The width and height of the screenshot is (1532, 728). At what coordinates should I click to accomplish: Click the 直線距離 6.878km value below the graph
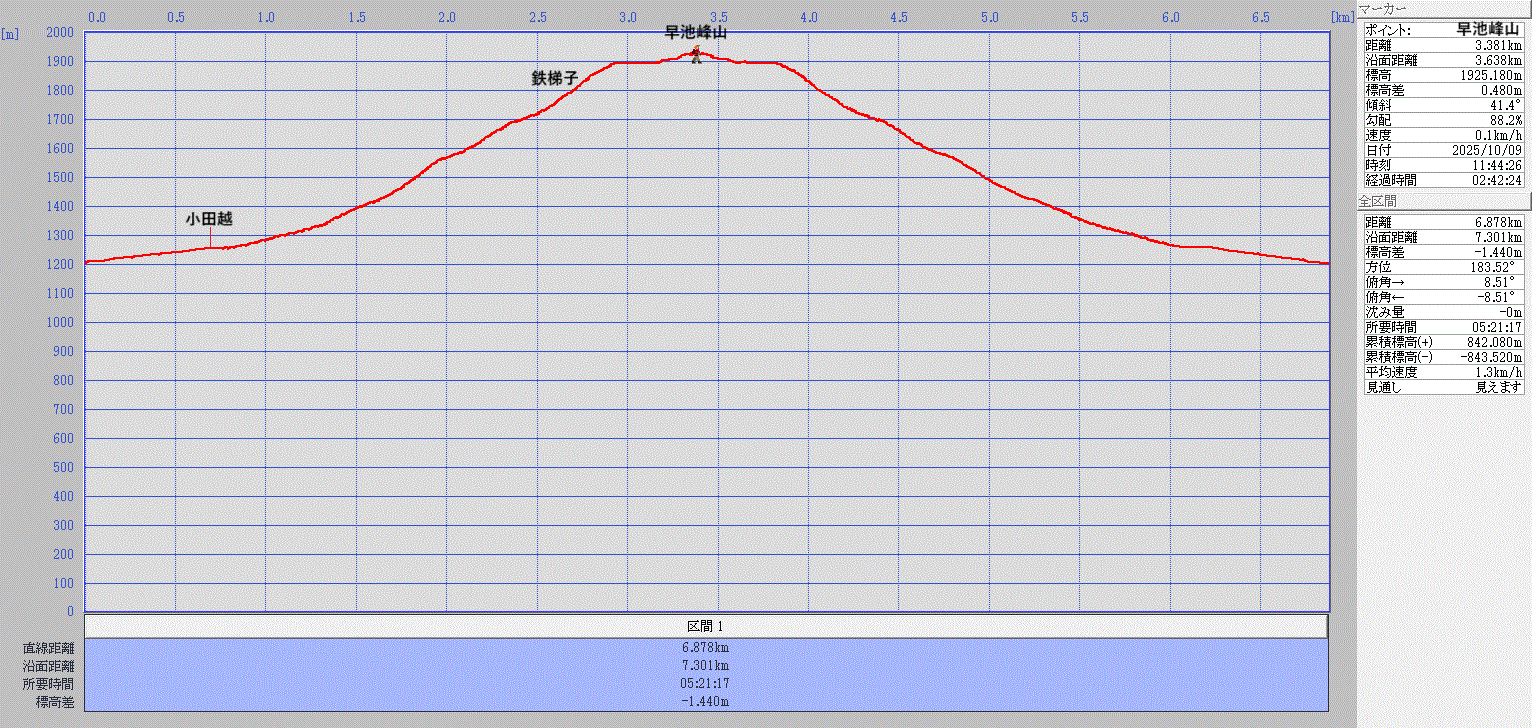(x=706, y=648)
